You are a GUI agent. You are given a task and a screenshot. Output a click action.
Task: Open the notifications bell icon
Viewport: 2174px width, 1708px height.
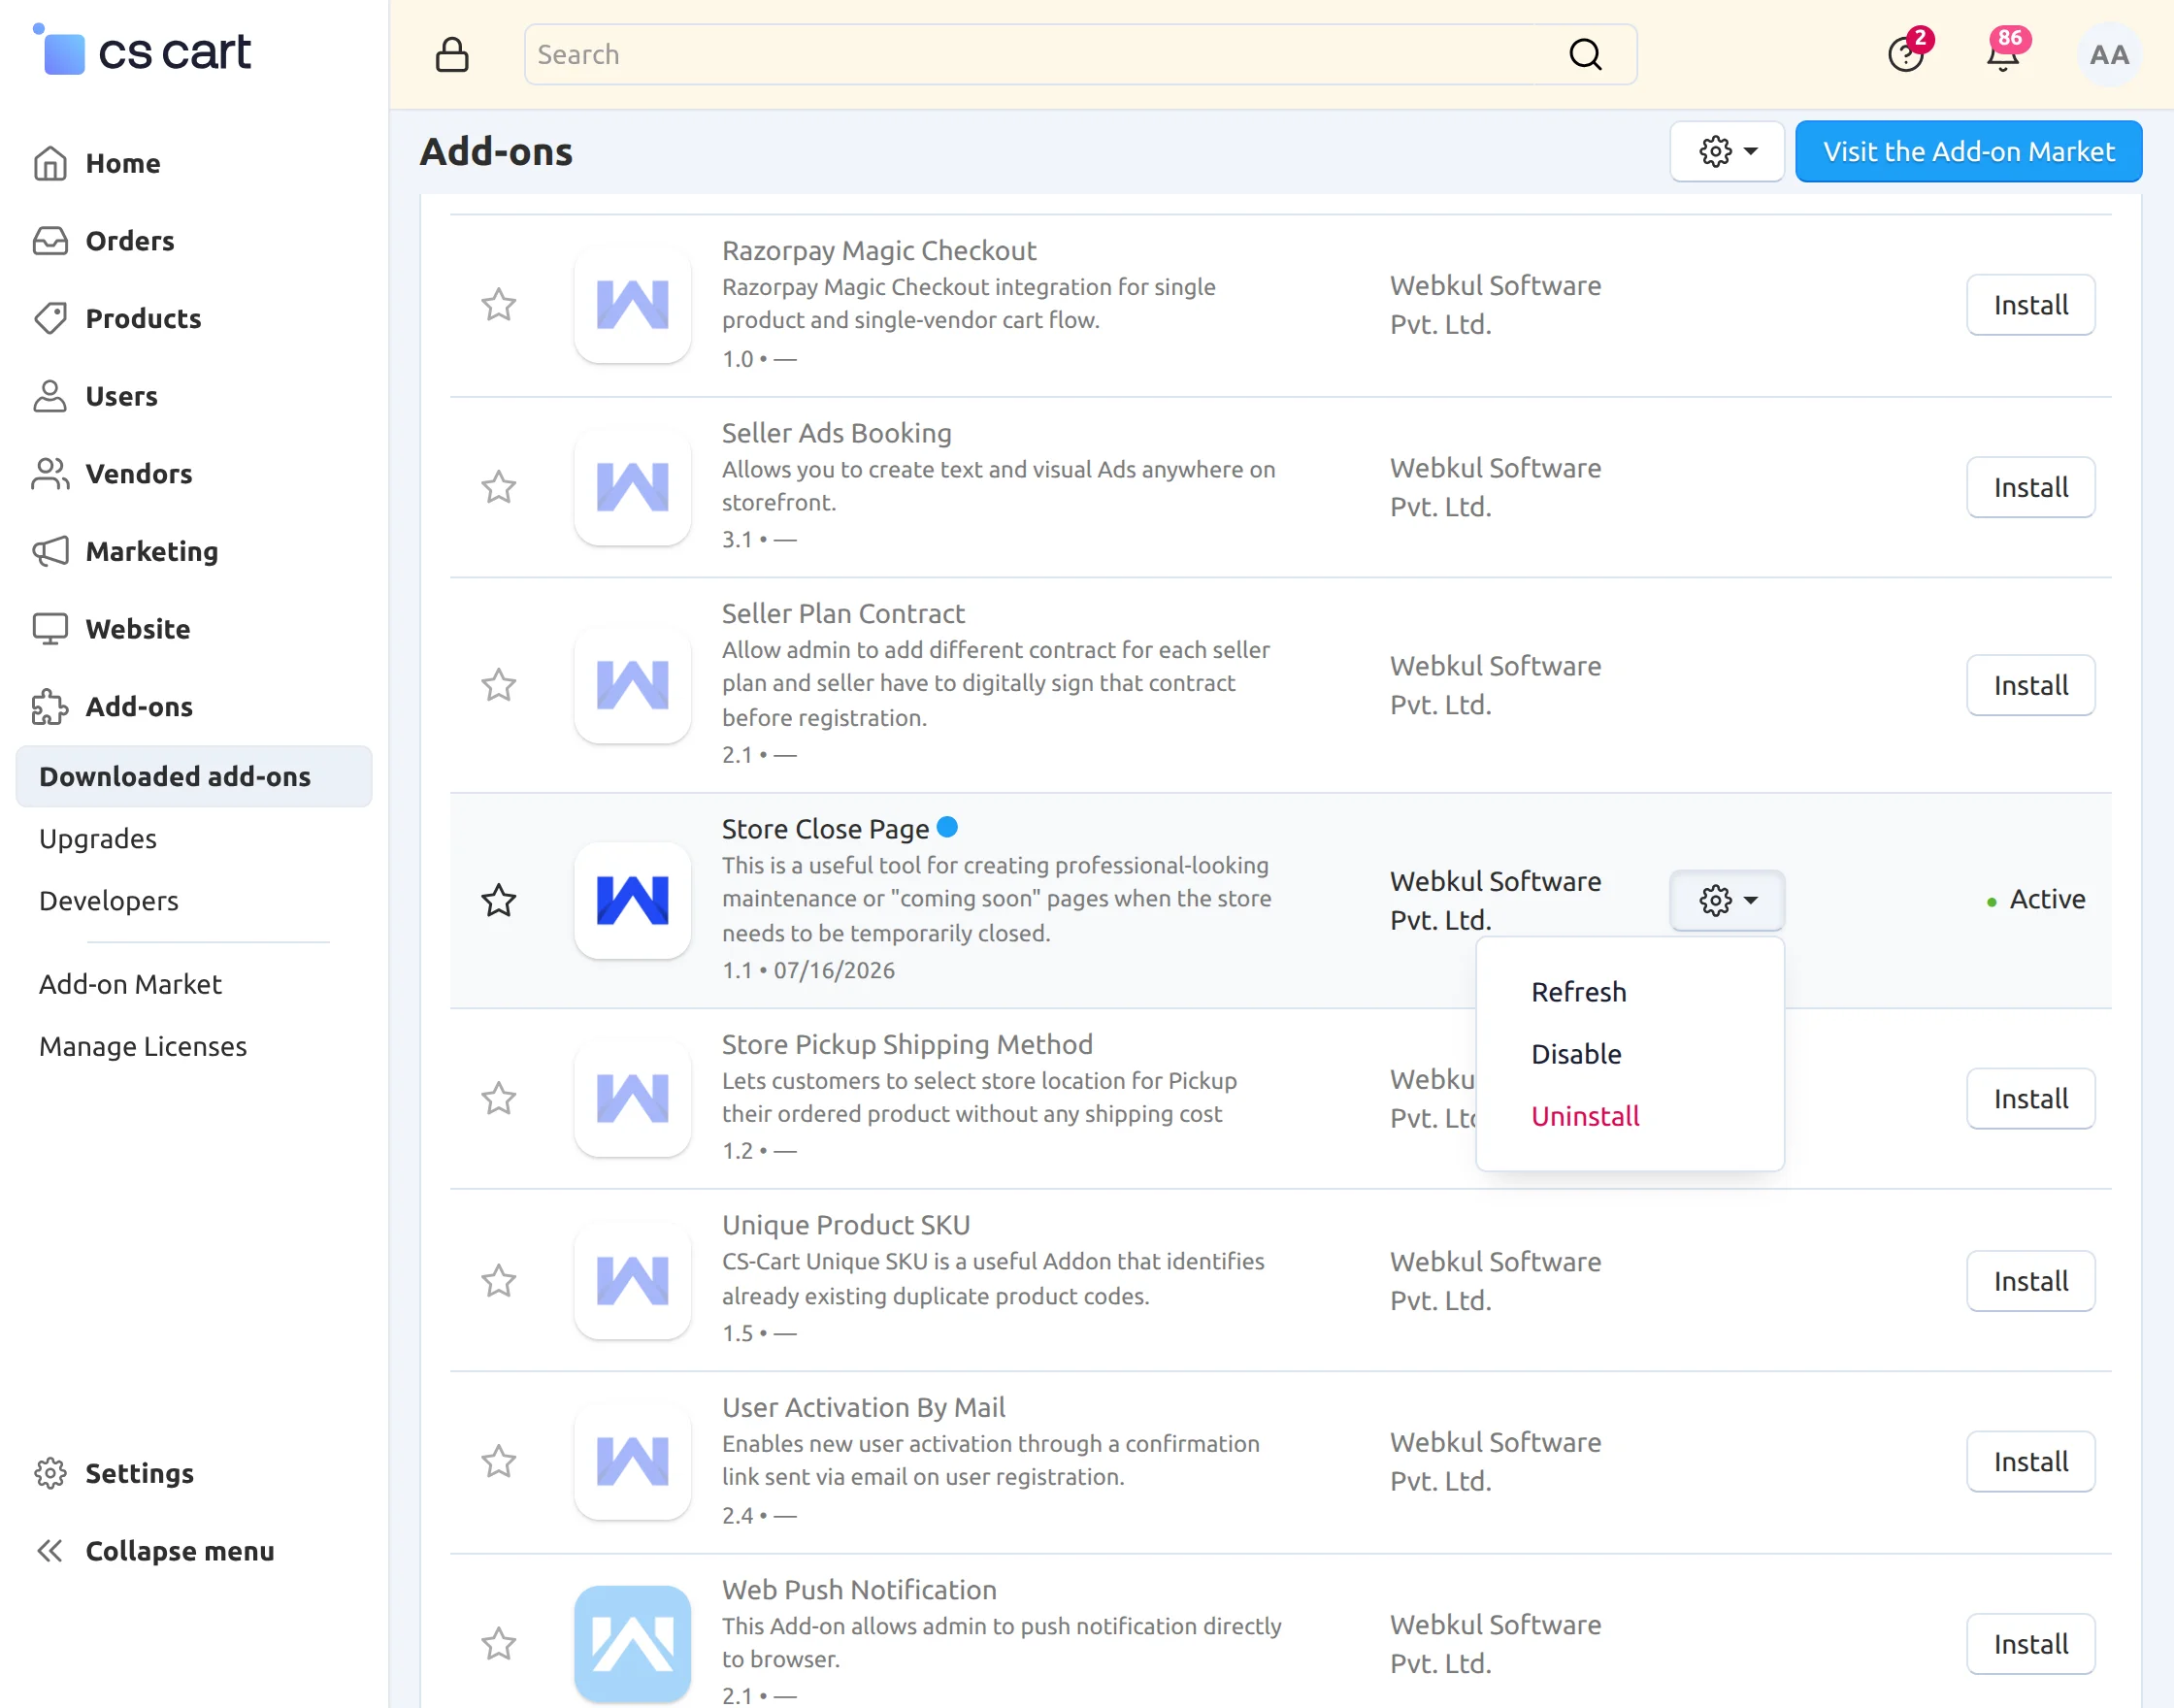point(2004,53)
